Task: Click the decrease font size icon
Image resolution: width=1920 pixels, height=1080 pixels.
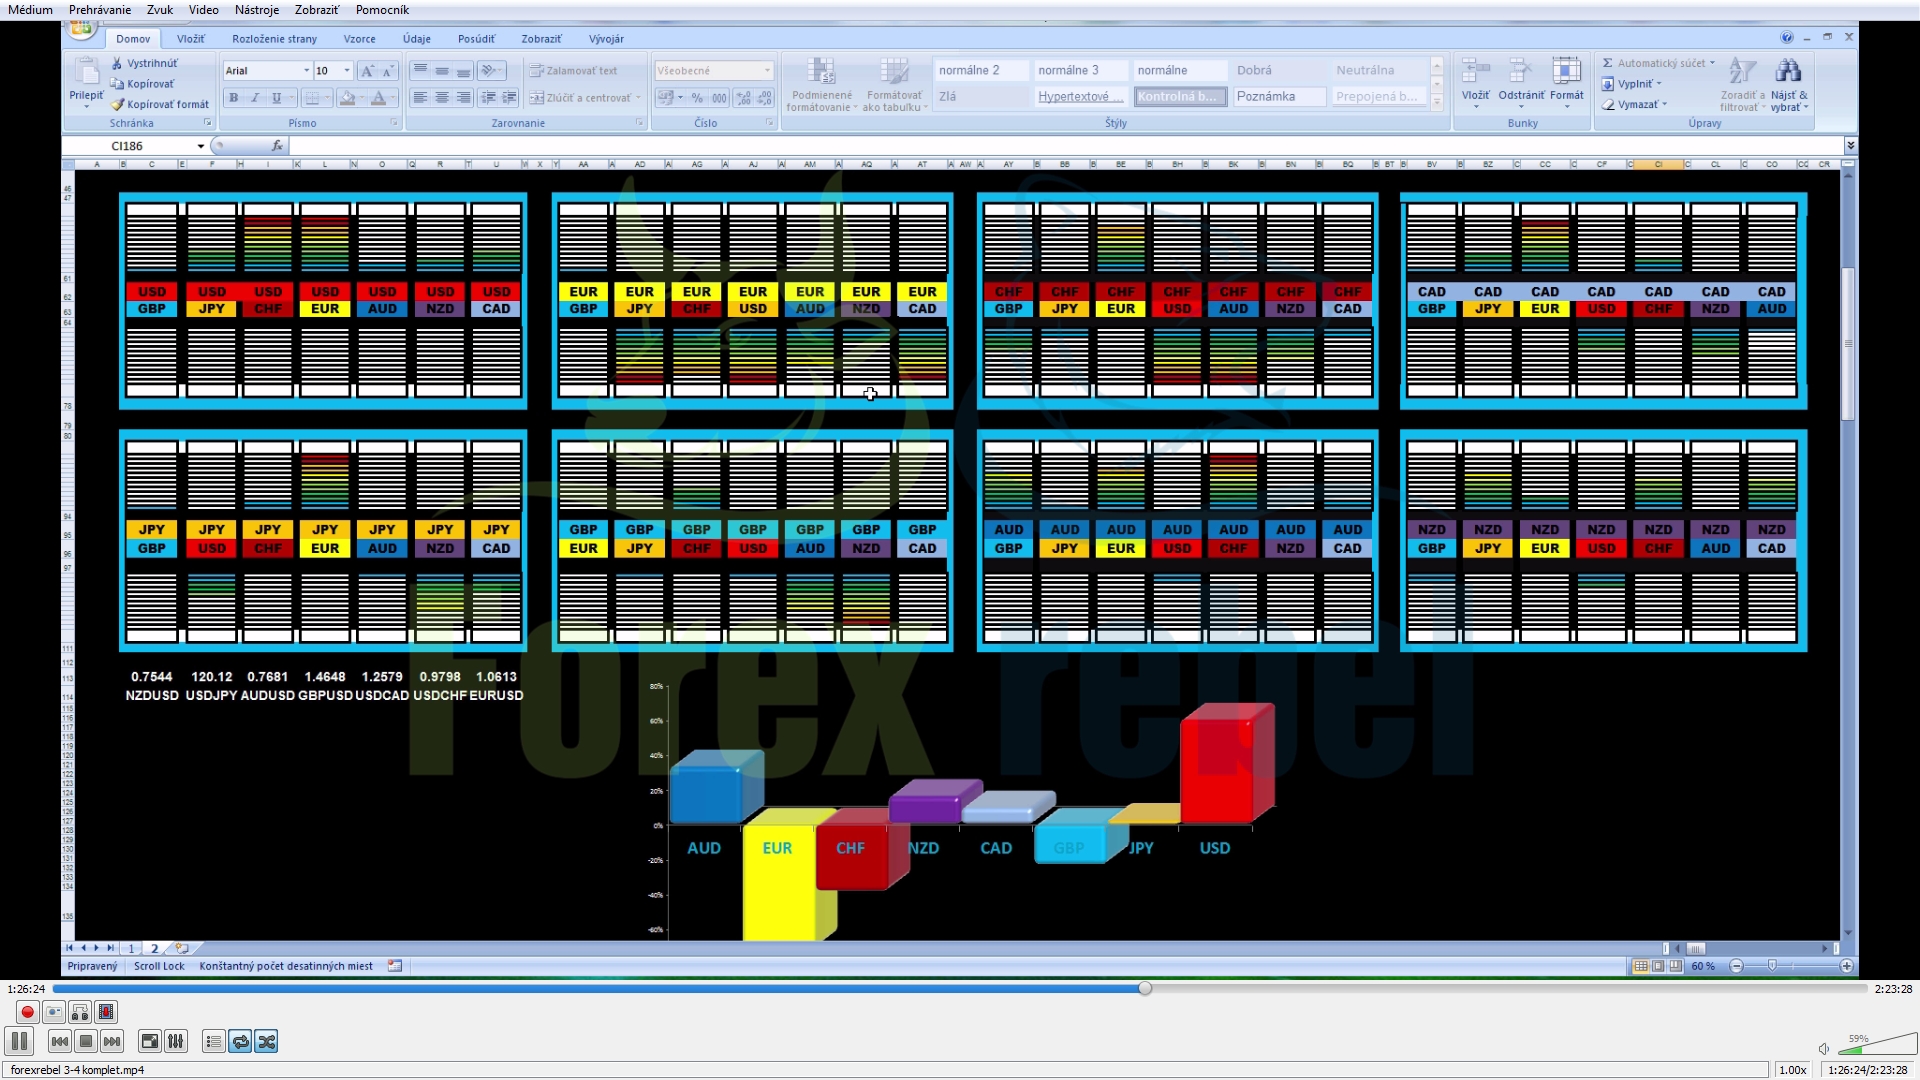Action: pos(388,71)
